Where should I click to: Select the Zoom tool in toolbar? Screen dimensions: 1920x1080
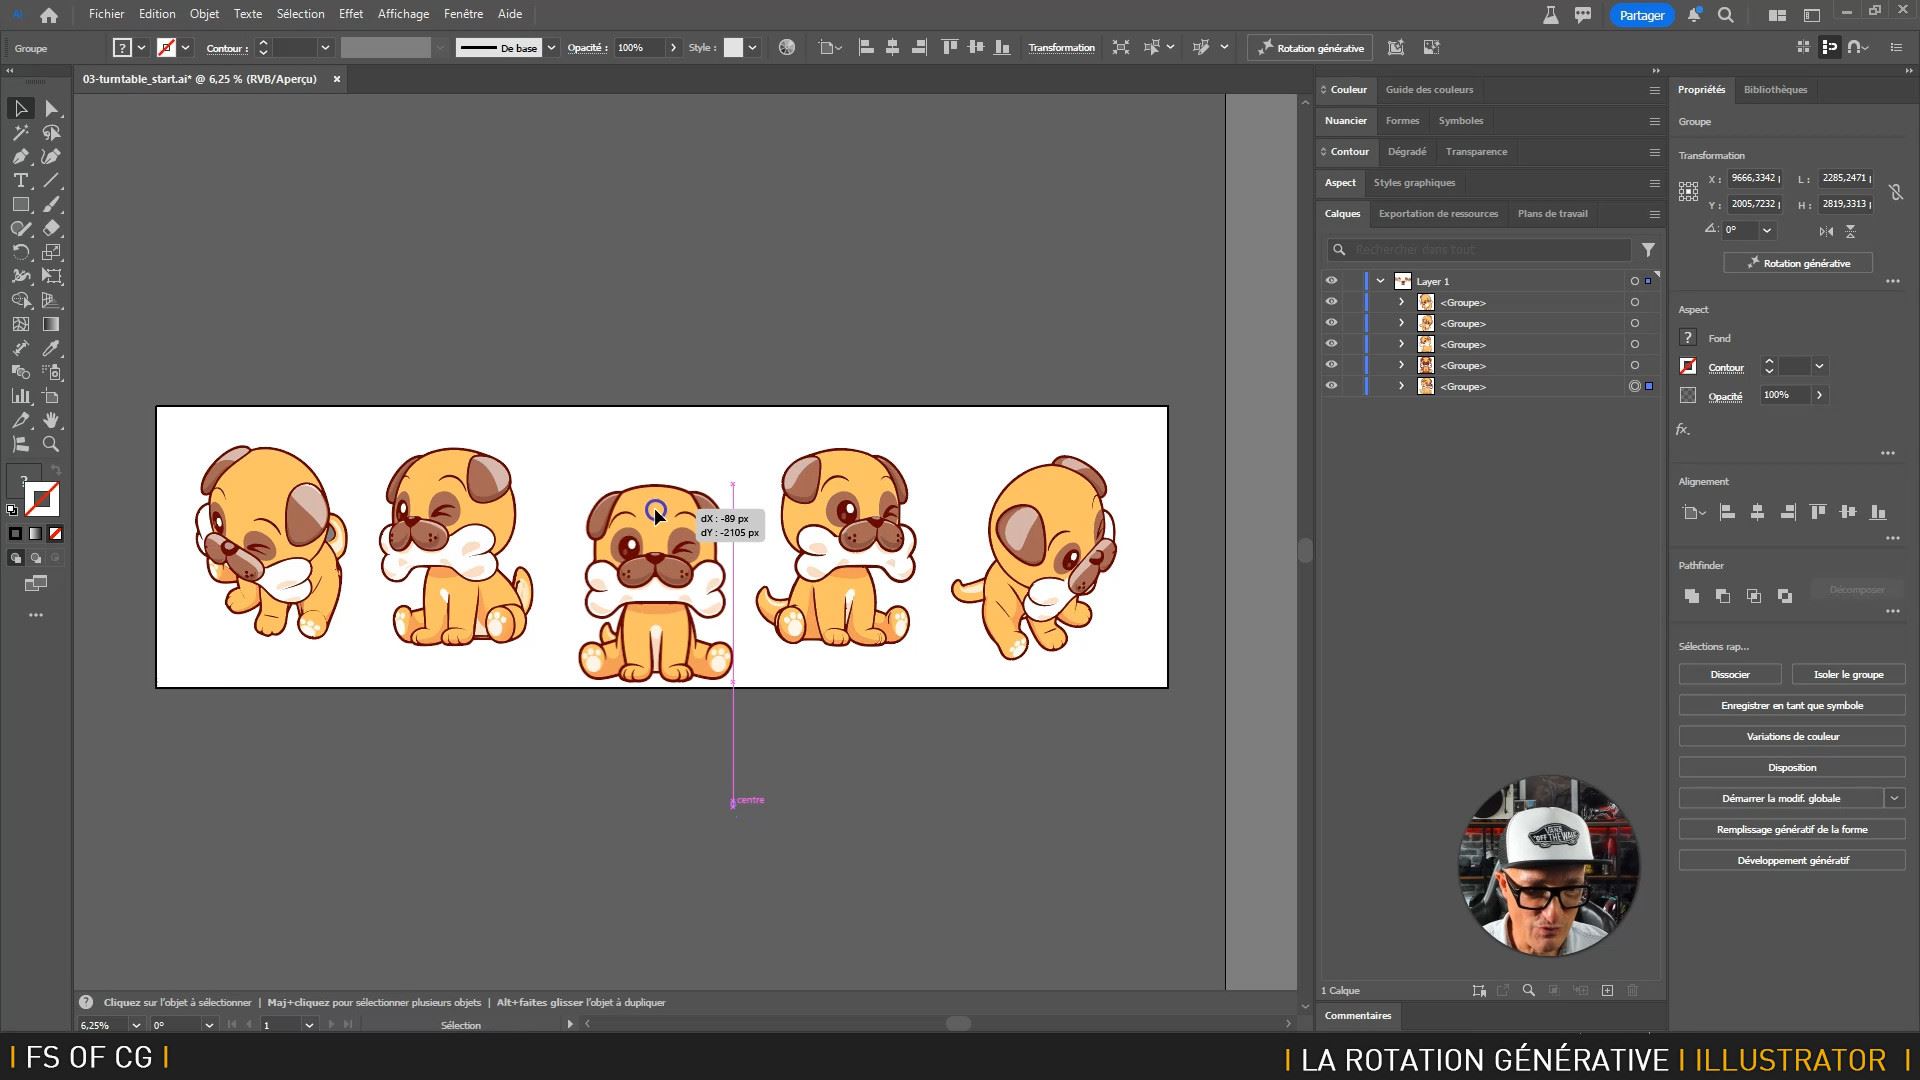(x=51, y=444)
